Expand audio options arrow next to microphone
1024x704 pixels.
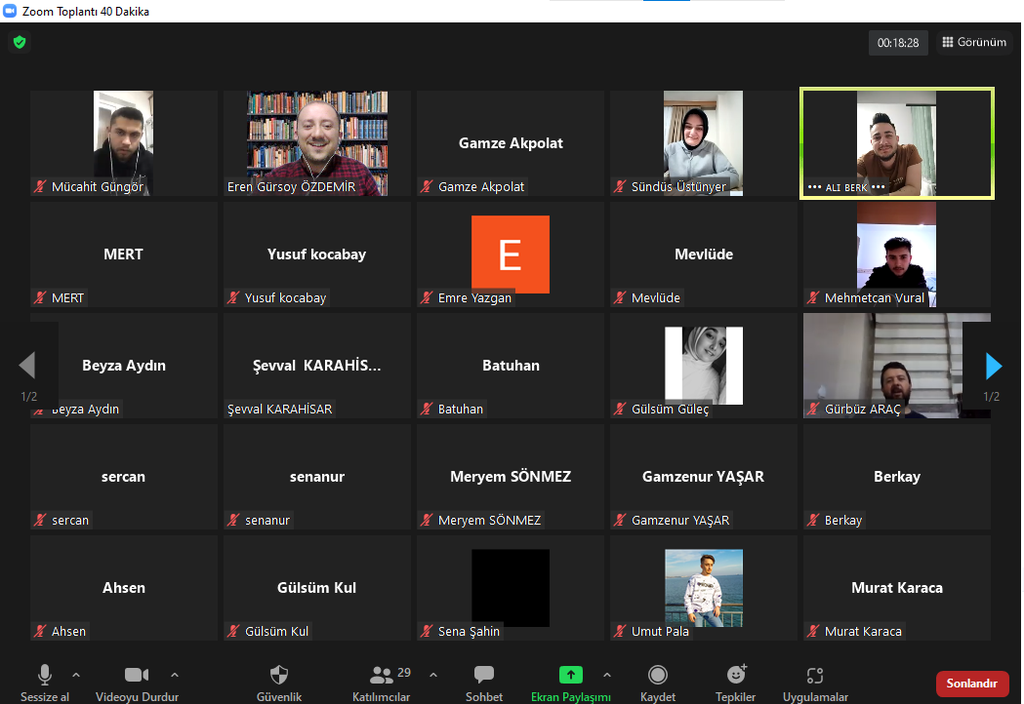point(77,675)
